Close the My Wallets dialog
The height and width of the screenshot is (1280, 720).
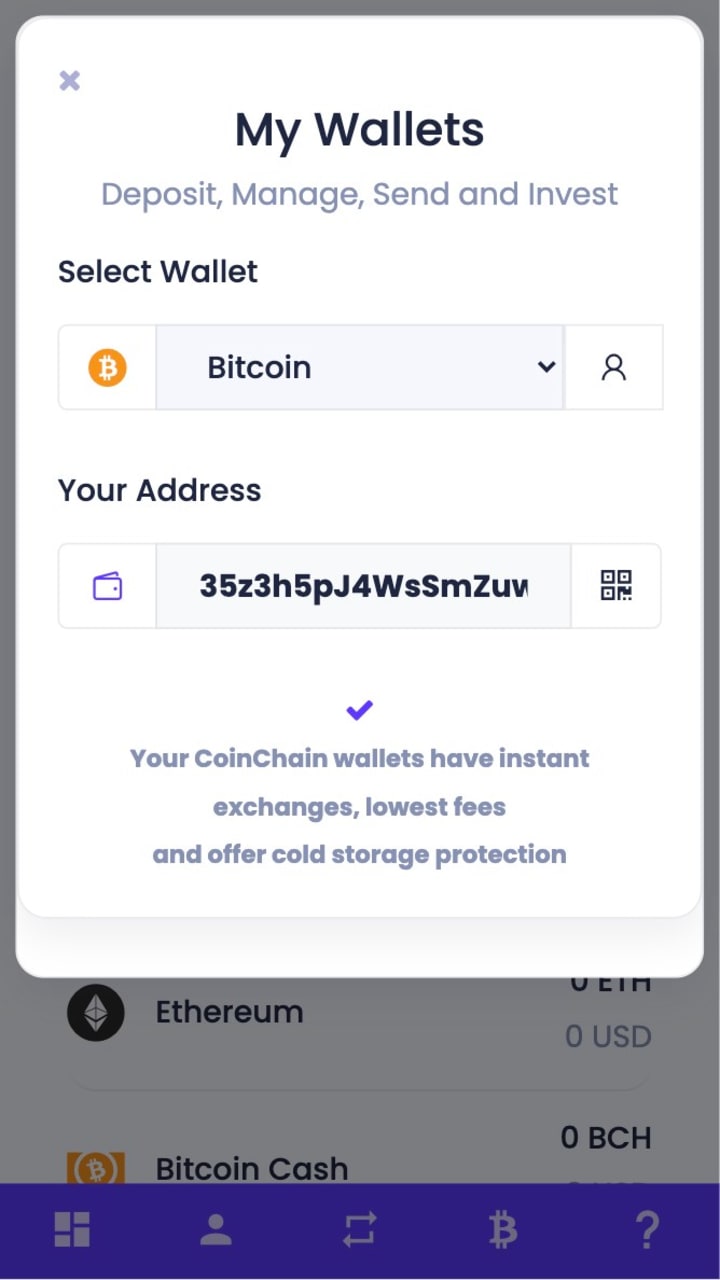point(69,80)
